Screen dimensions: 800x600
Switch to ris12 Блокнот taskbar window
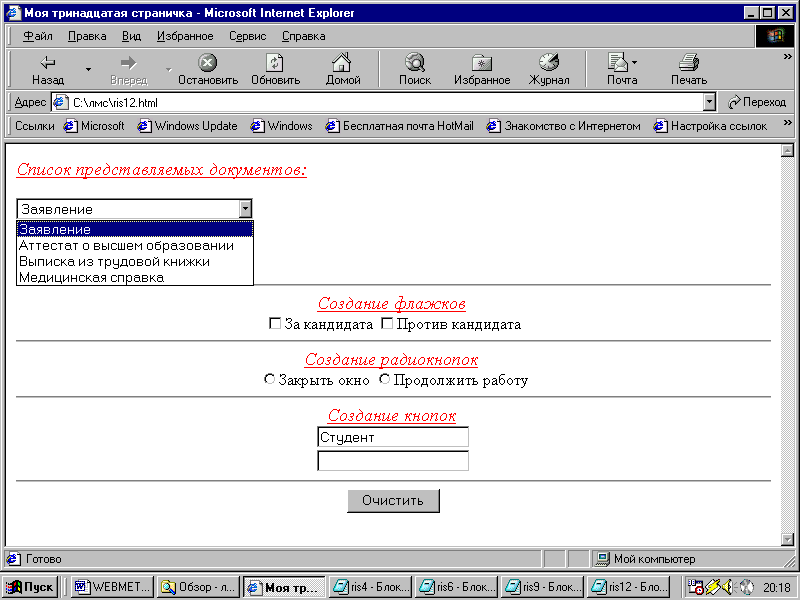pyautogui.click(x=628, y=587)
